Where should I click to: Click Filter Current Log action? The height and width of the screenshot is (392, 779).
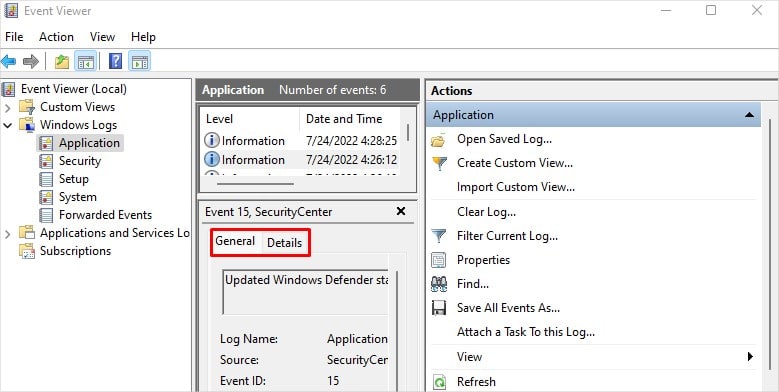pyautogui.click(x=507, y=236)
